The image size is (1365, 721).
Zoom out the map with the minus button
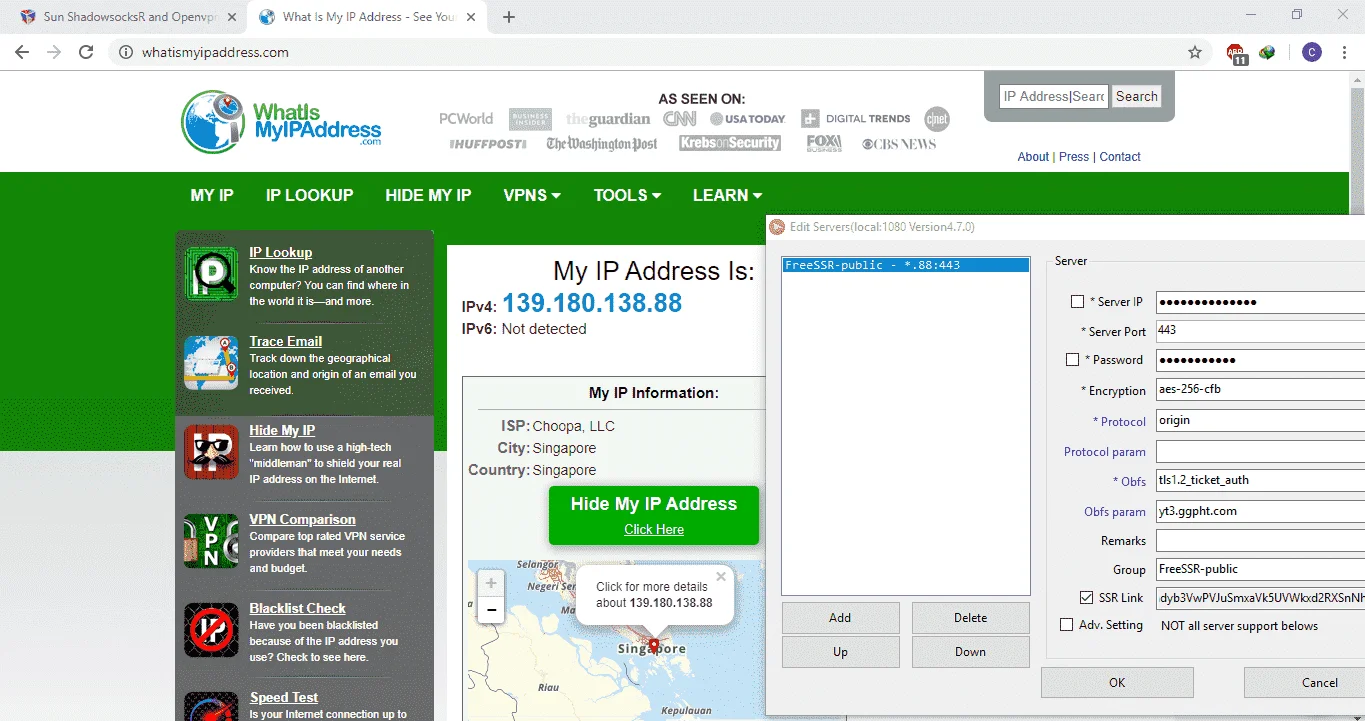(491, 609)
